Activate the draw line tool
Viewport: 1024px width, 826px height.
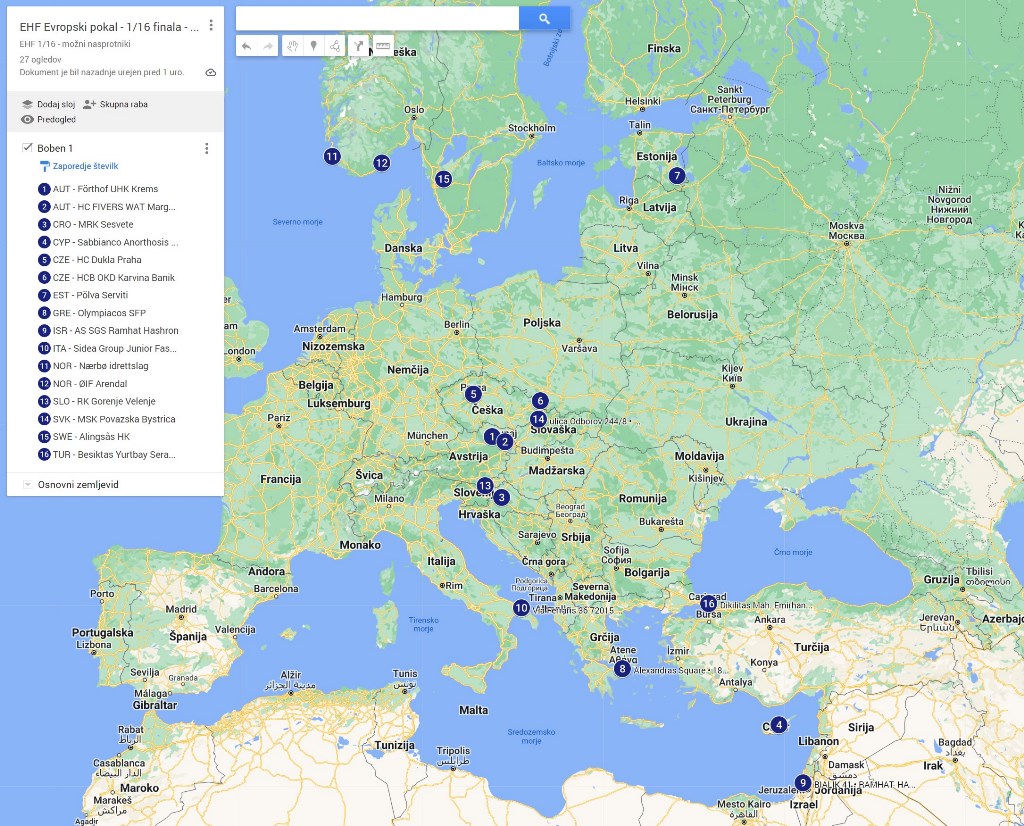334,46
